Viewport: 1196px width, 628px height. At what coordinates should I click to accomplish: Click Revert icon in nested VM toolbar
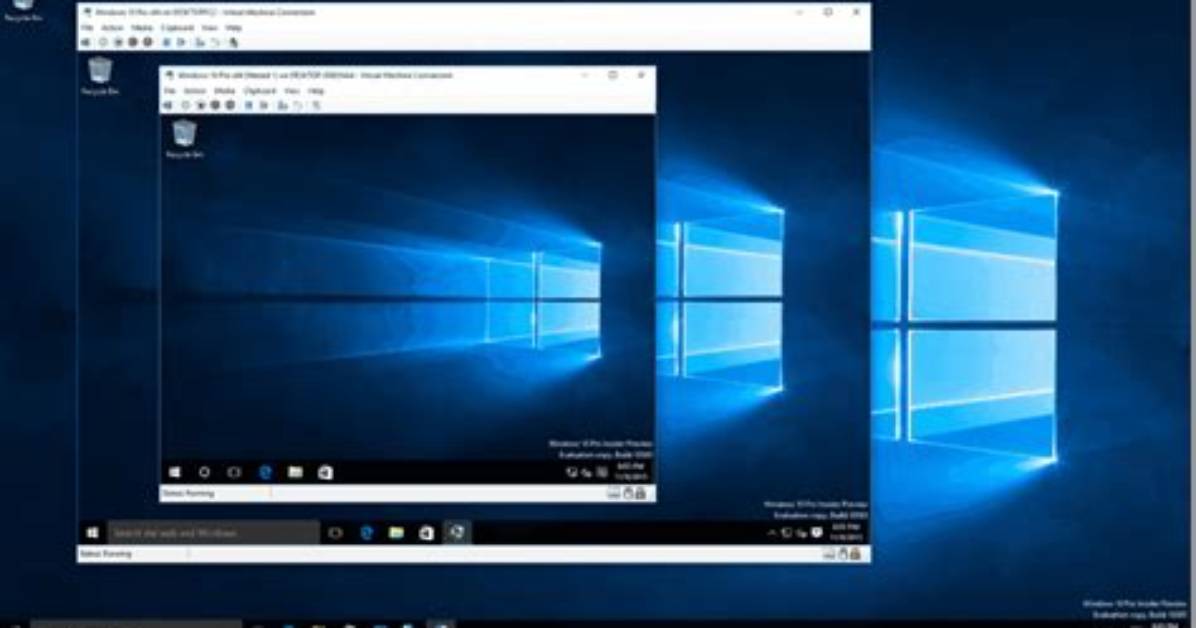click(299, 105)
